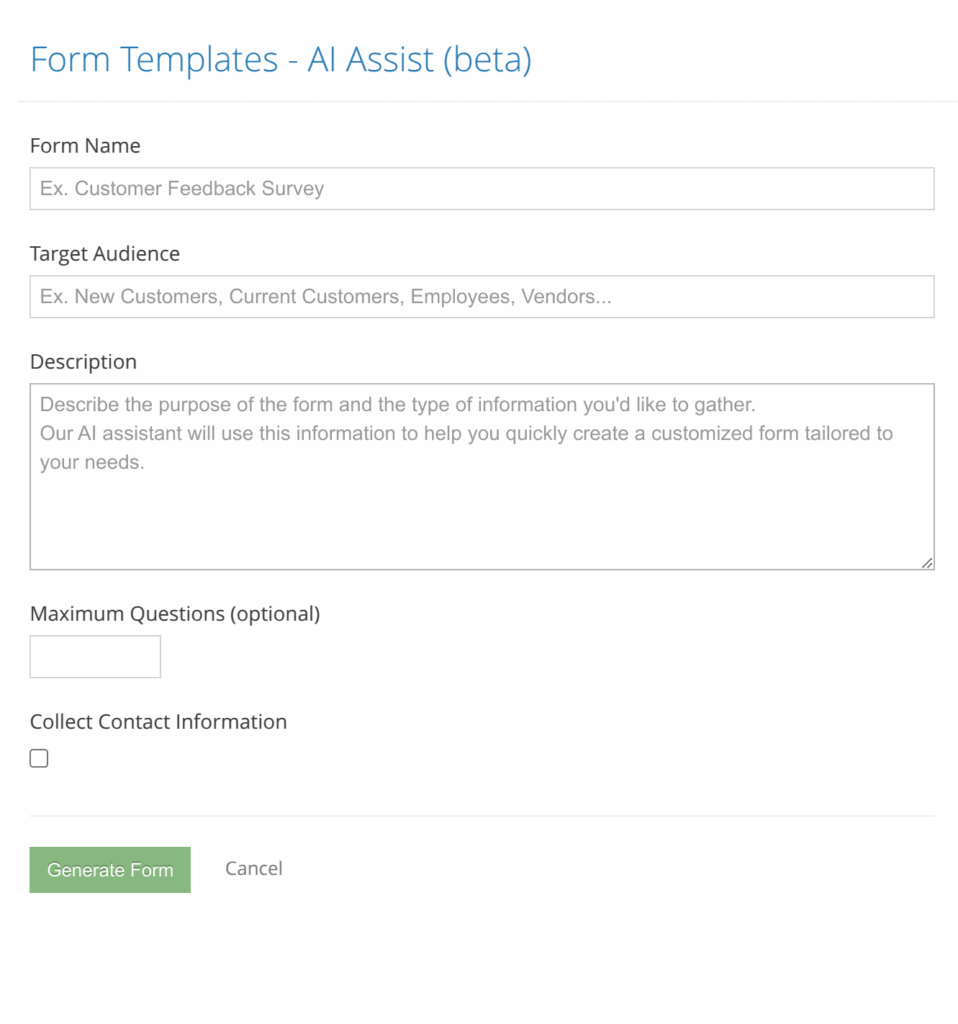
Task: Click inside the Description text area
Action: tap(482, 477)
